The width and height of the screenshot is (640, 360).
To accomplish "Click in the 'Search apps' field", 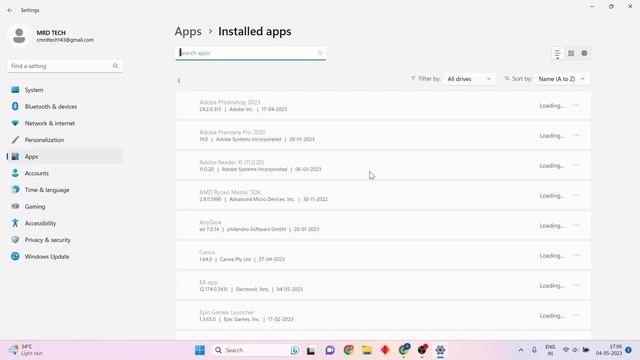I will [x=251, y=53].
